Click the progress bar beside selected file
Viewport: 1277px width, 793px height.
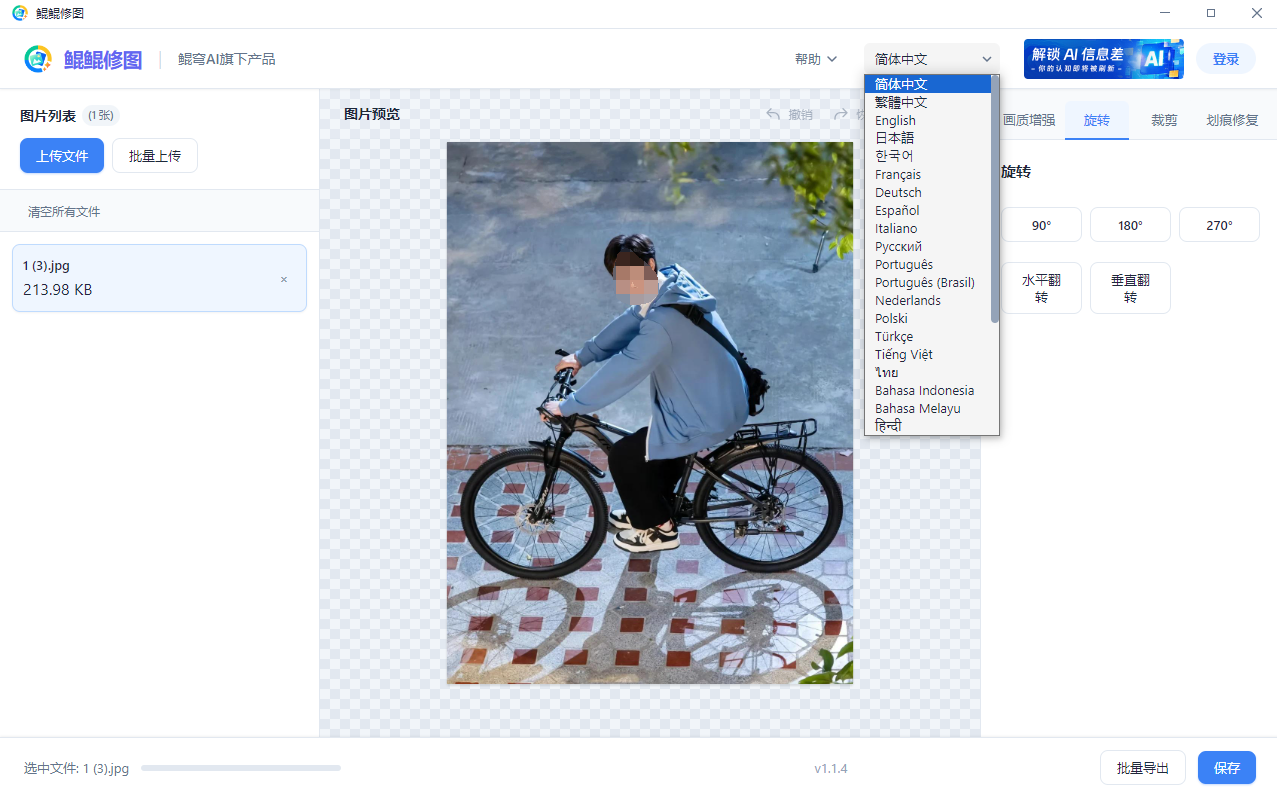(x=240, y=768)
